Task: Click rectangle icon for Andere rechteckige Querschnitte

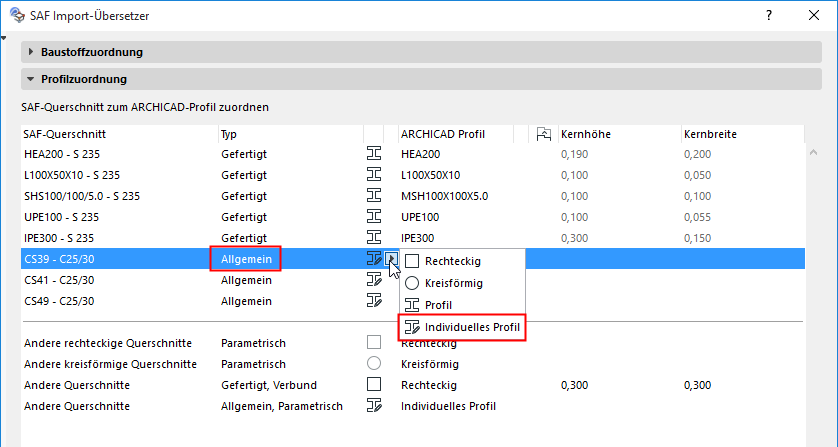Action: [374, 342]
